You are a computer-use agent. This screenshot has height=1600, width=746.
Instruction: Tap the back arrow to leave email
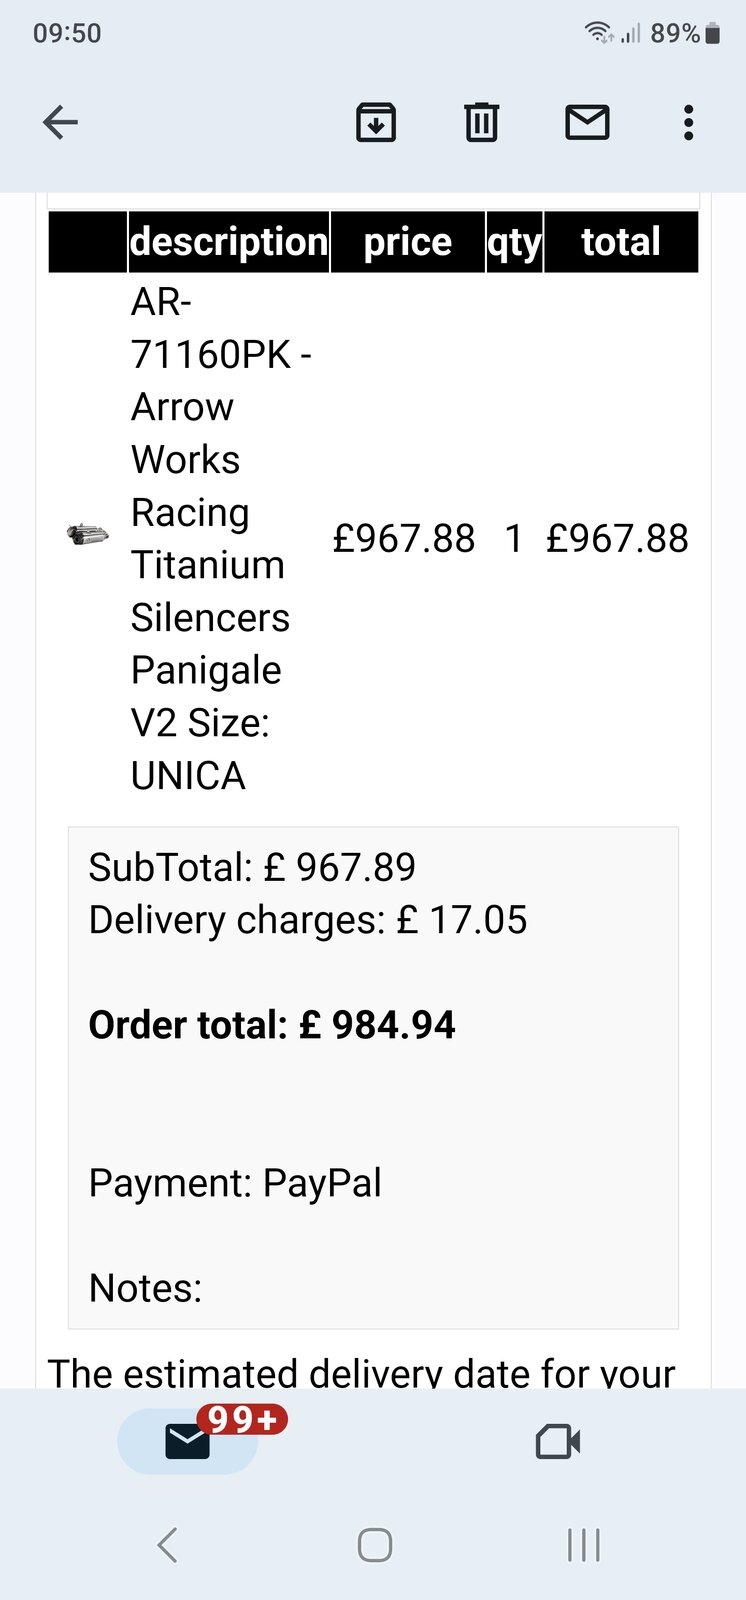click(61, 123)
